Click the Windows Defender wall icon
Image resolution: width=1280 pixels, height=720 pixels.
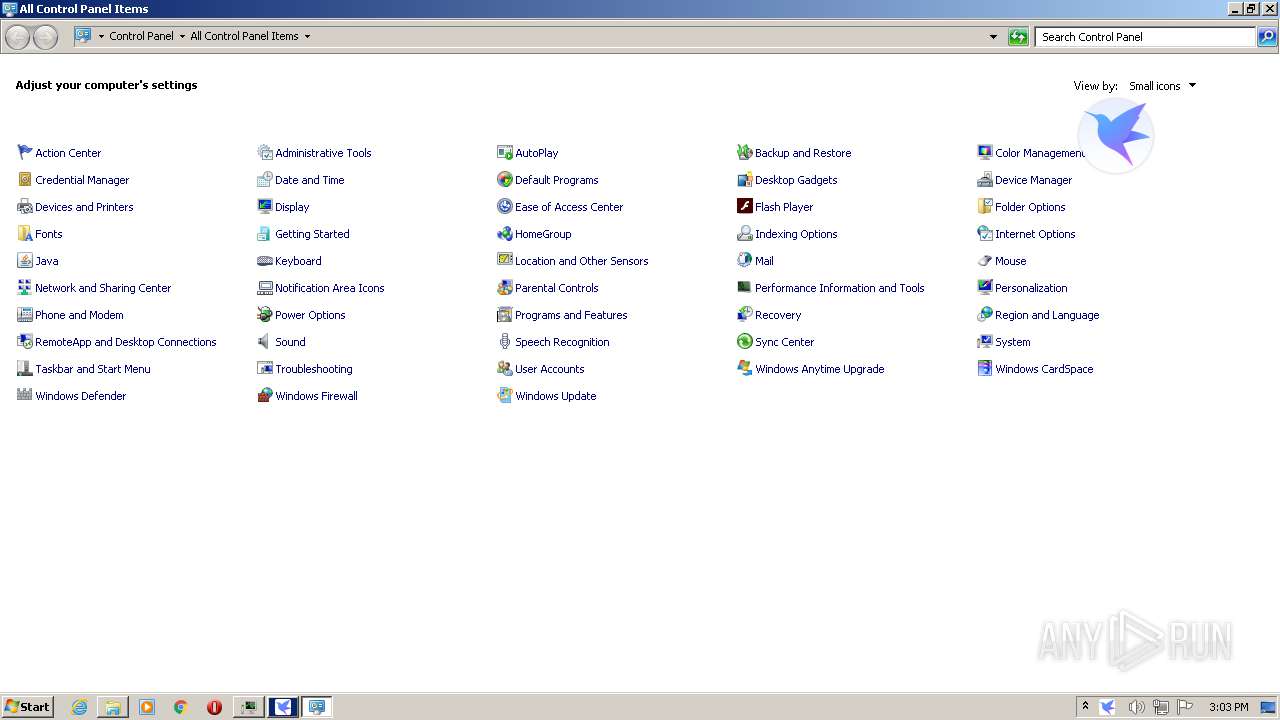(25, 396)
